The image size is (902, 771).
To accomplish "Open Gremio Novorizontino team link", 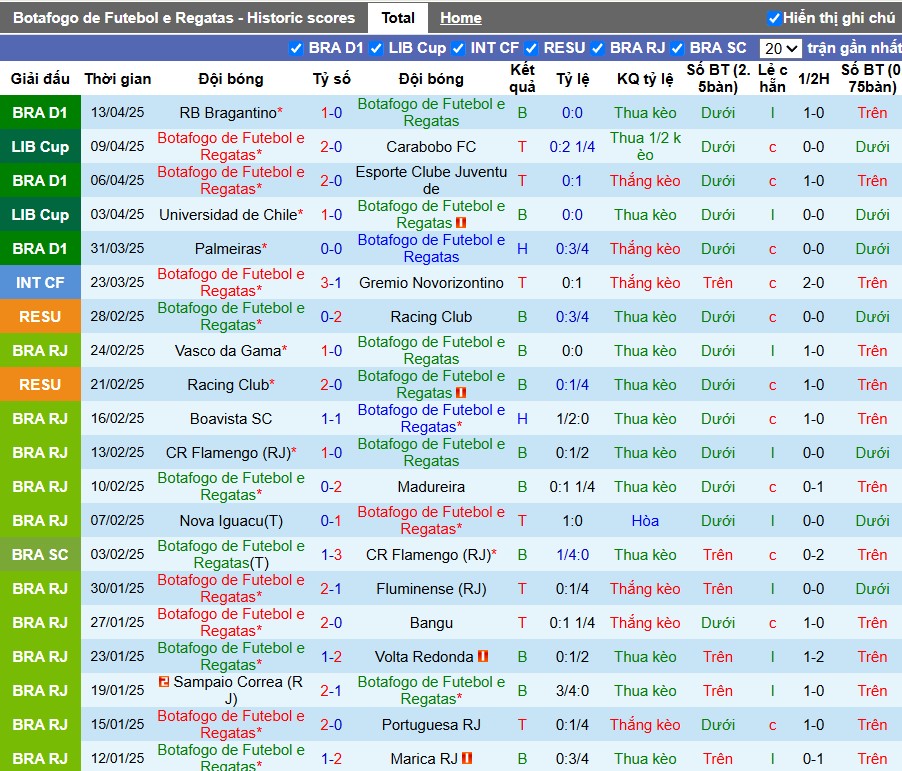I will (431, 283).
